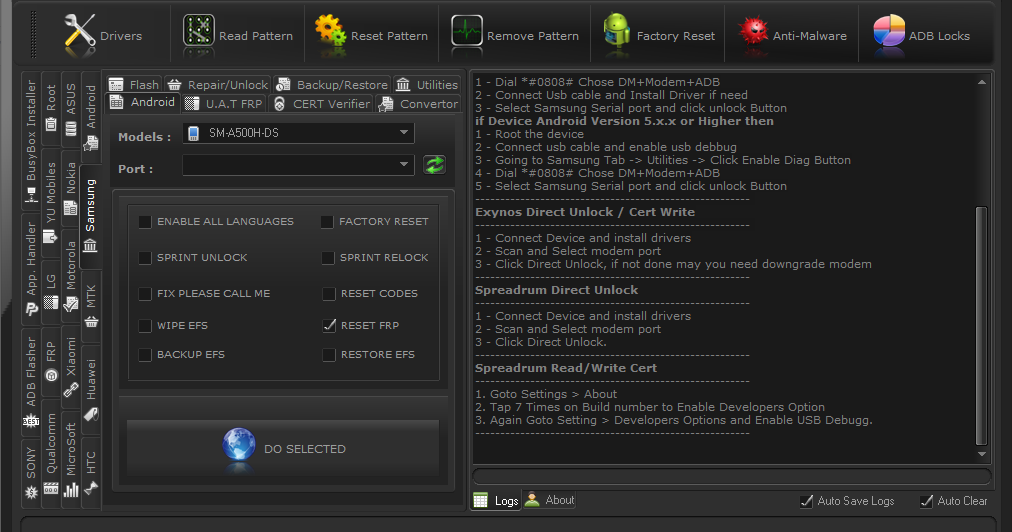The width and height of the screenshot is (1012, 532).
Task: Open the Nokia side tab
Action: pyautogui.click(x=71, y=188)
